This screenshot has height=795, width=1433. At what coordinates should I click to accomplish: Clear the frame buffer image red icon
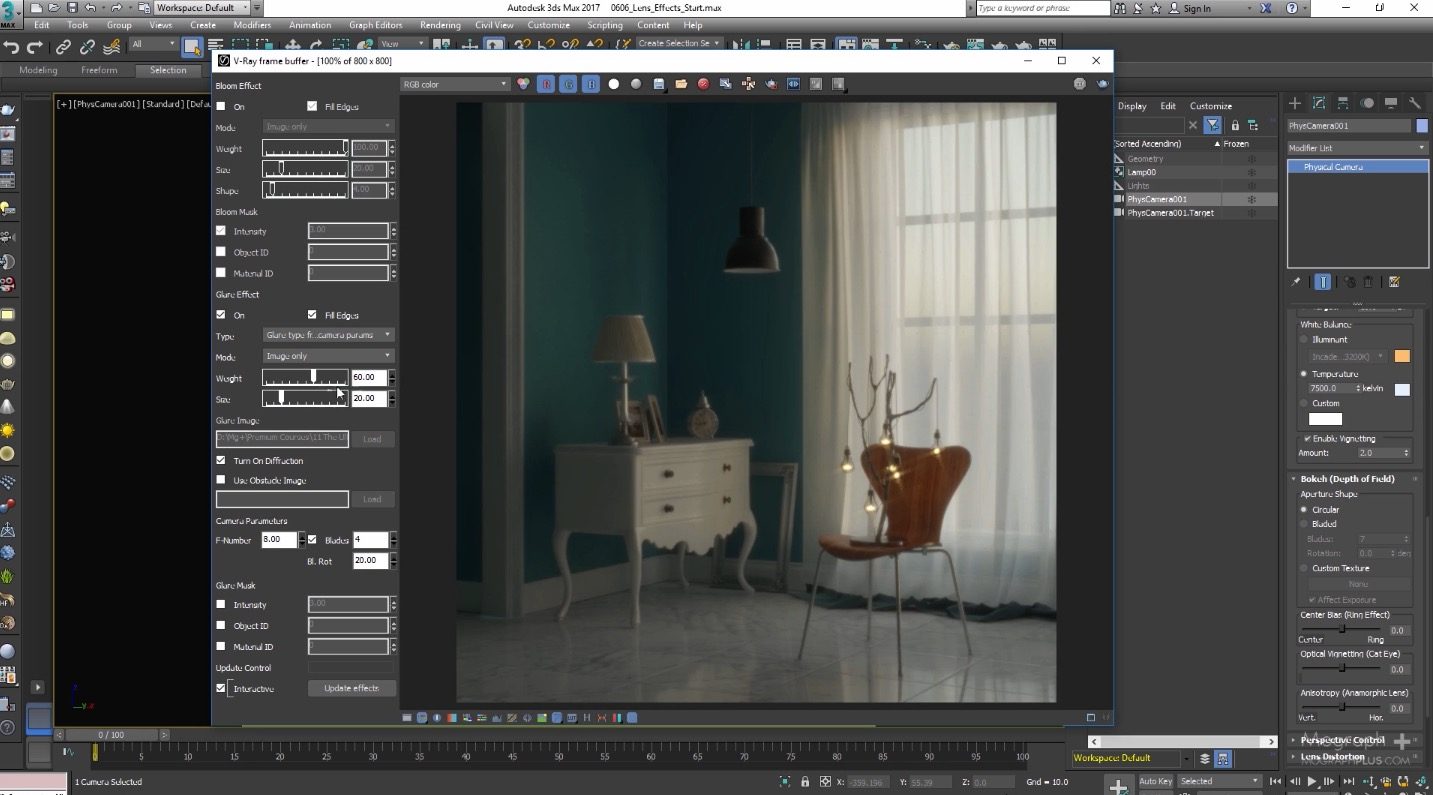703,85
